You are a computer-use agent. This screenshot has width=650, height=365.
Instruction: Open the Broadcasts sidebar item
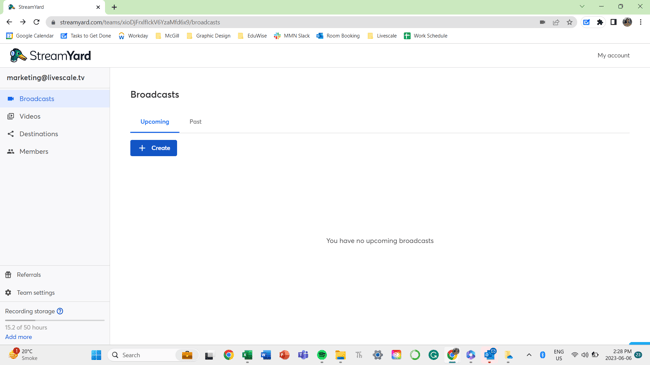[55, 99]
